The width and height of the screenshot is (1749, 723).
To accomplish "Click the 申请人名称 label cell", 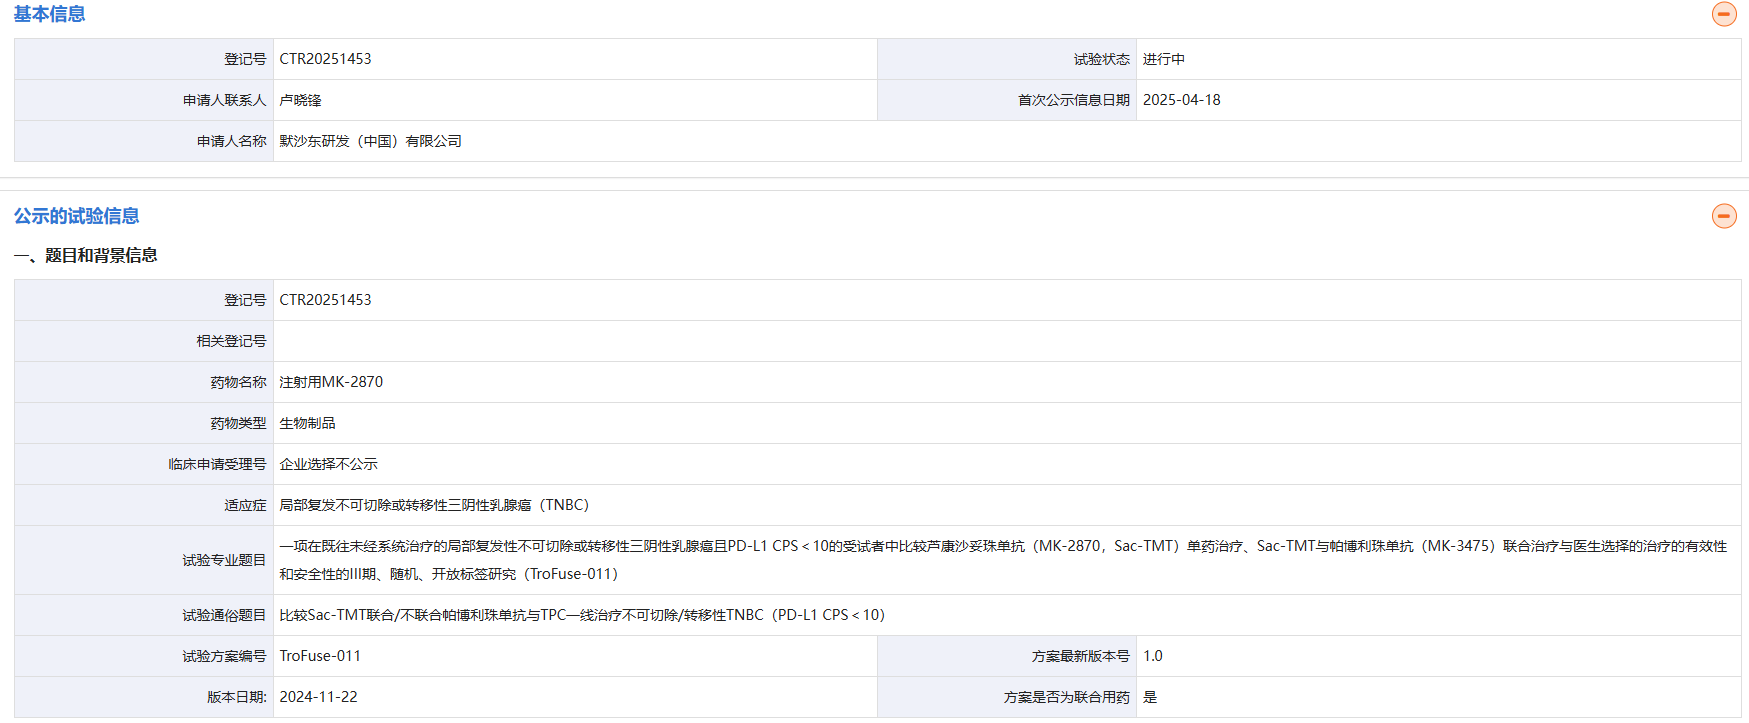I will pyautogui.click(x=144, y=141).
